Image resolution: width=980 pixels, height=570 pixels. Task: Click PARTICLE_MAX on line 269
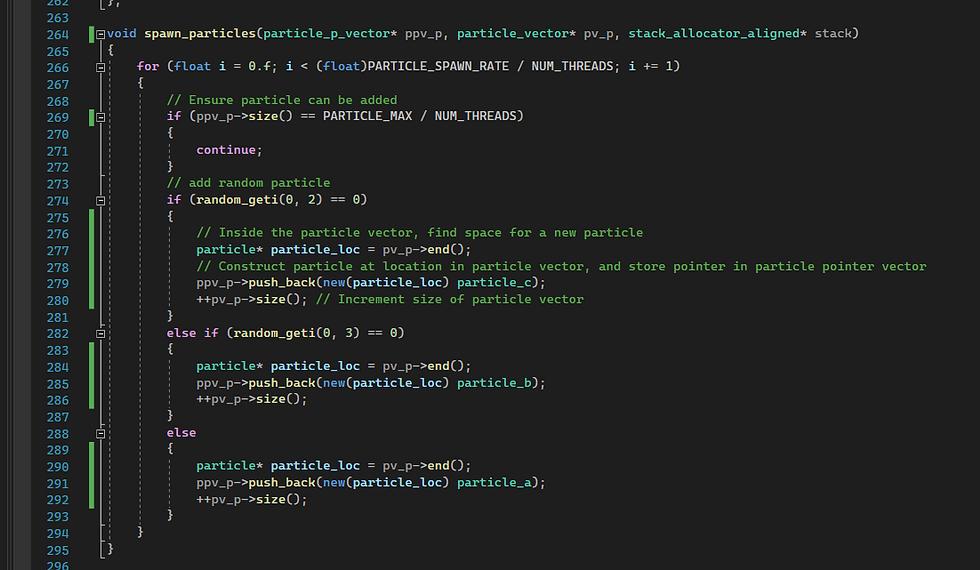click(x=368, y=116)
